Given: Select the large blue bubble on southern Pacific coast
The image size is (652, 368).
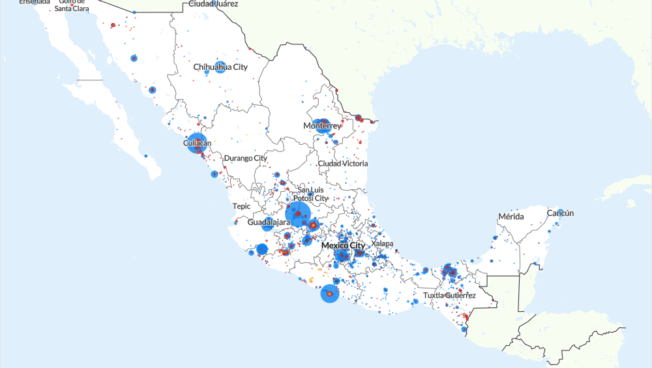Looking at the screenshot, I should [330, 294].
